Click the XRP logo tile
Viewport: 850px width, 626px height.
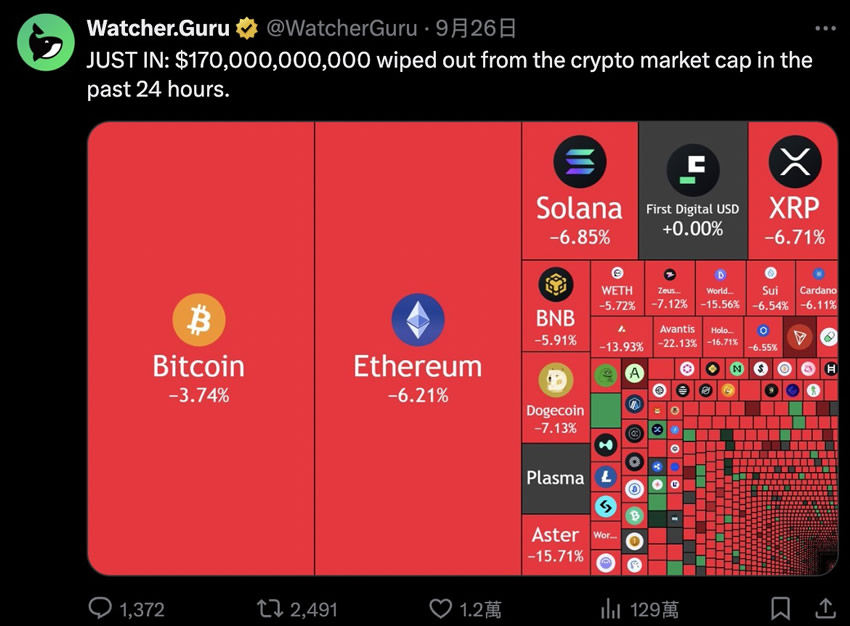coord(795,162)
